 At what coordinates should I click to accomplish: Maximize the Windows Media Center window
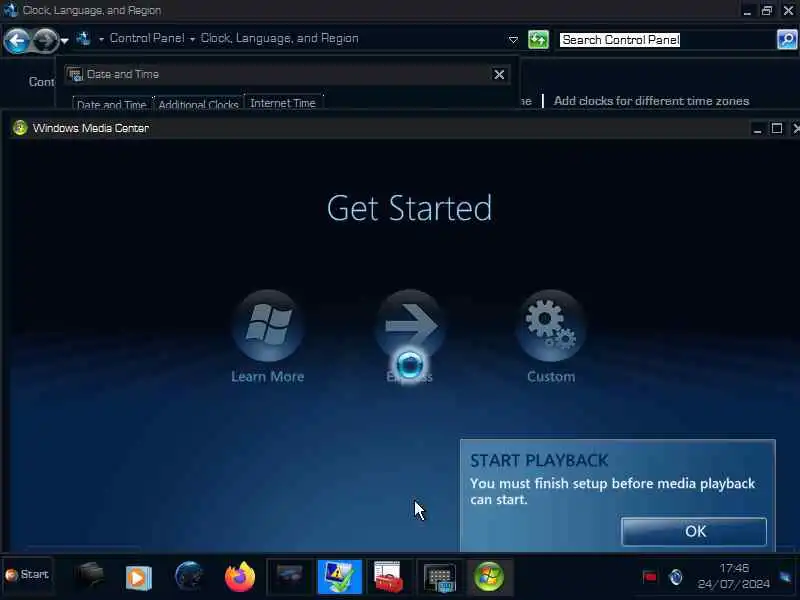[x=777, y=129]
